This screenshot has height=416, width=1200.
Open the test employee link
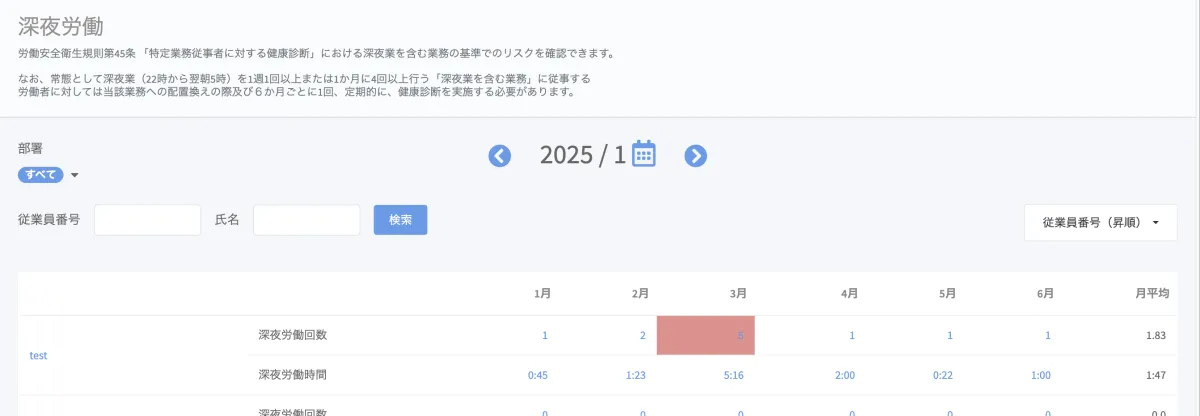39,355
